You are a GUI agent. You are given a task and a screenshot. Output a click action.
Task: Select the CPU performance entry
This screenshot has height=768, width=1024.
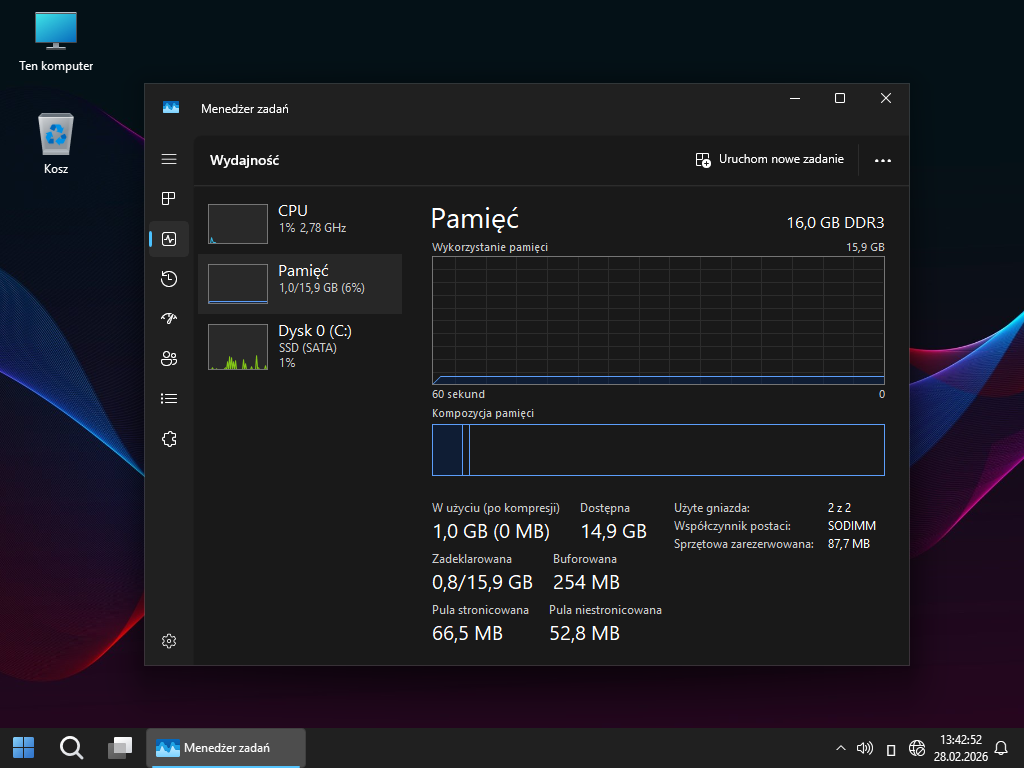tap(300, 224)
